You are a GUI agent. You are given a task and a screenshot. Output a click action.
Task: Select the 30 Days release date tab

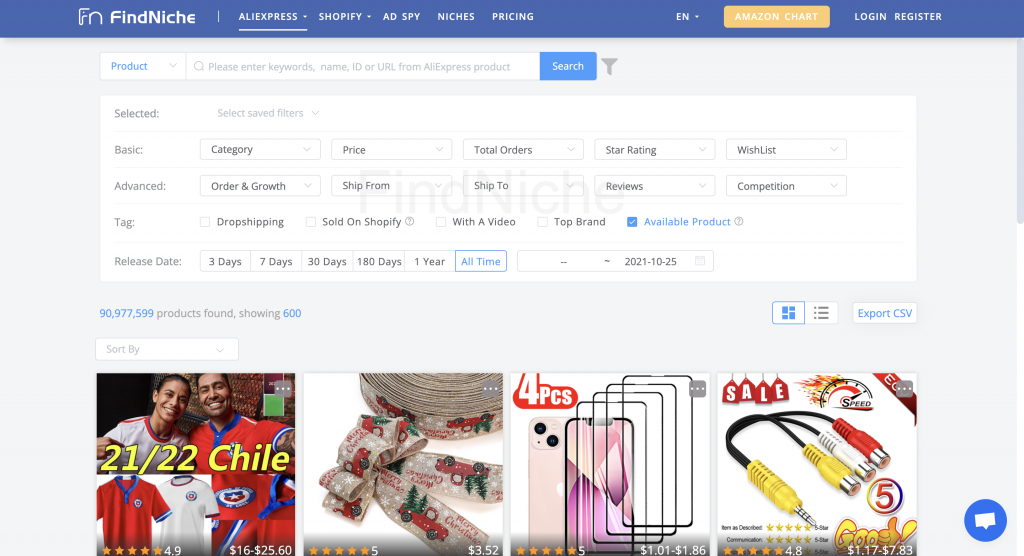pos(327,261)
